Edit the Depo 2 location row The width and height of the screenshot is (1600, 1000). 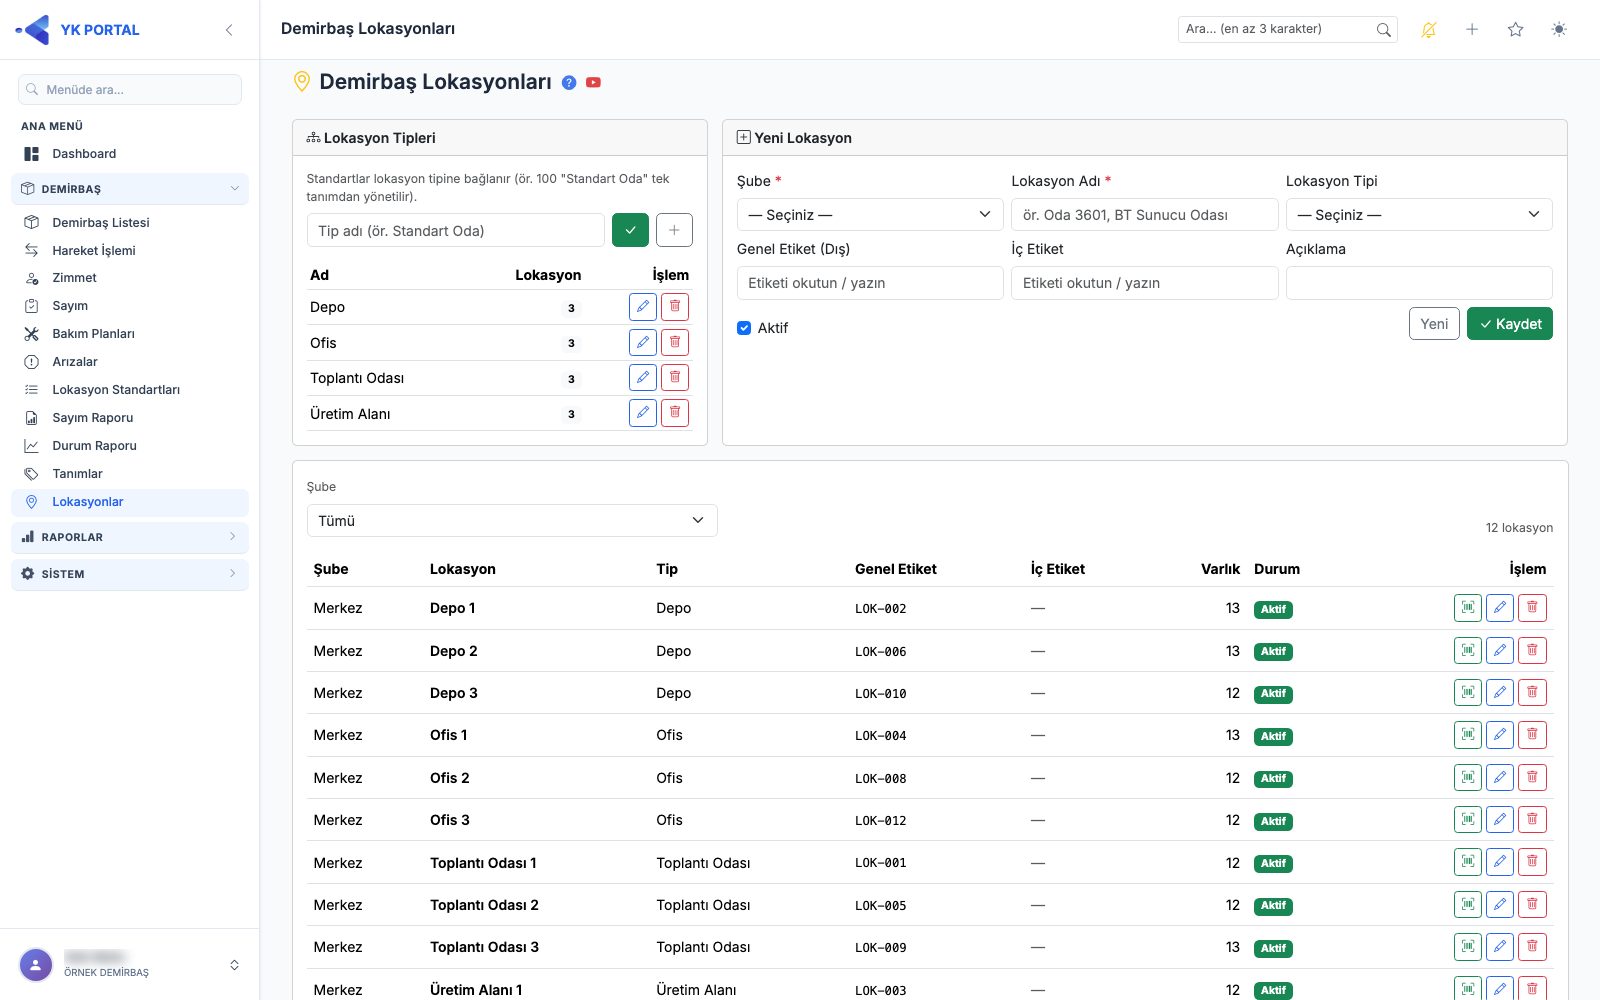tap(1500, 651)
